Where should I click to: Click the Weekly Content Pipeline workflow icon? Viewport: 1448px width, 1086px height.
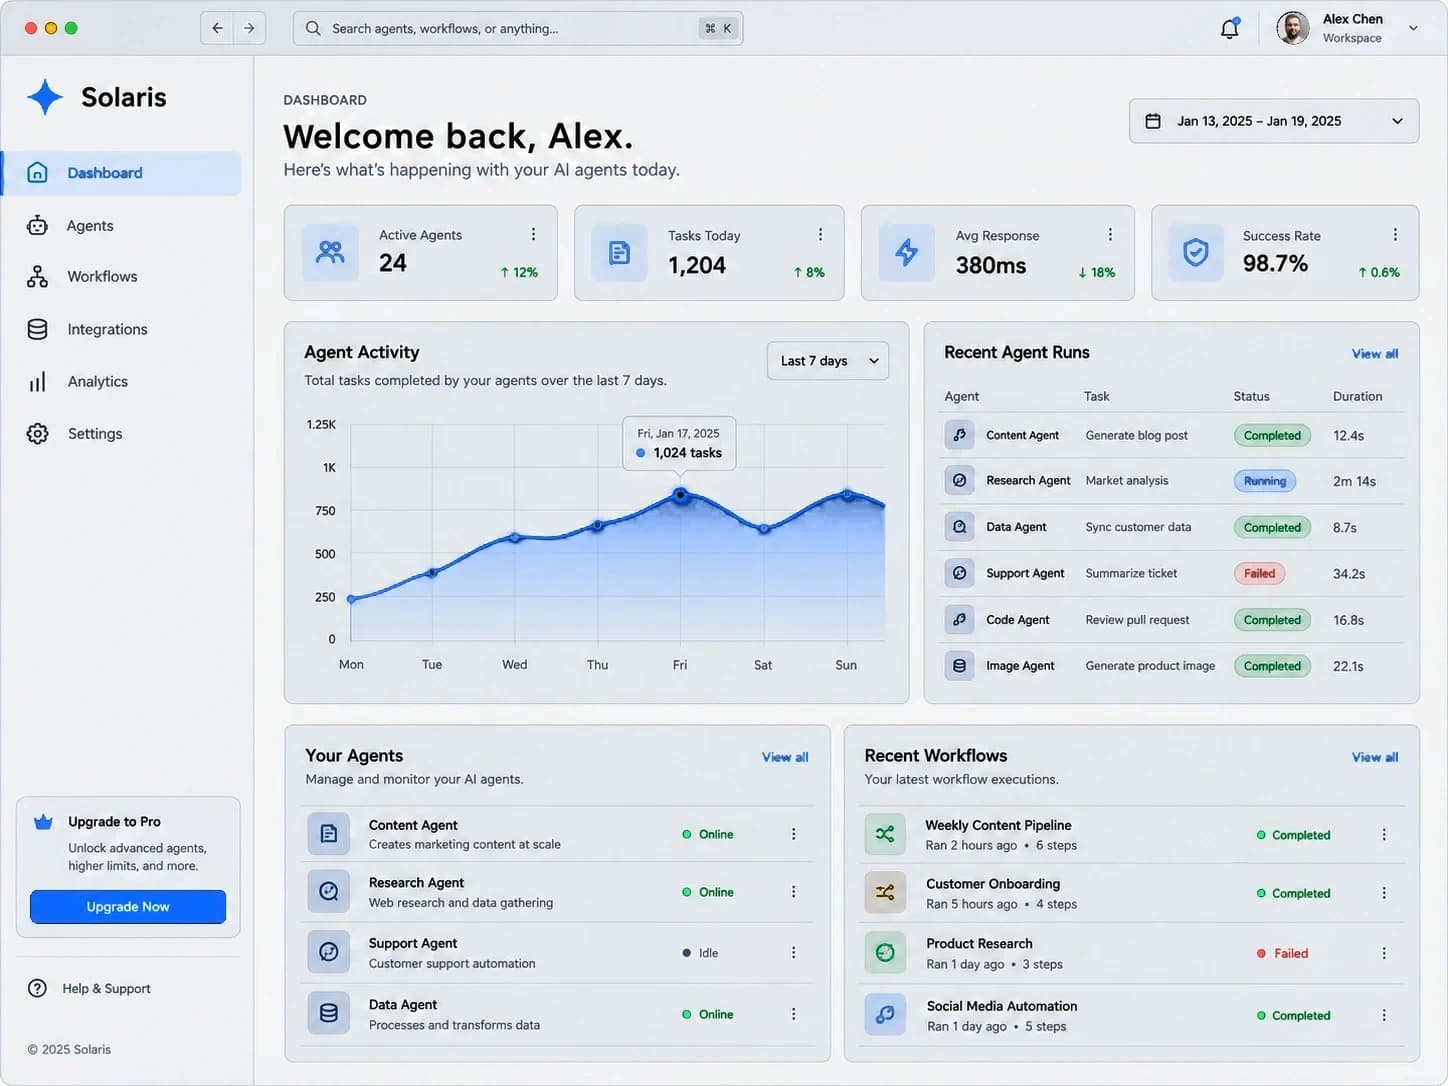click(x=885, y=834)
